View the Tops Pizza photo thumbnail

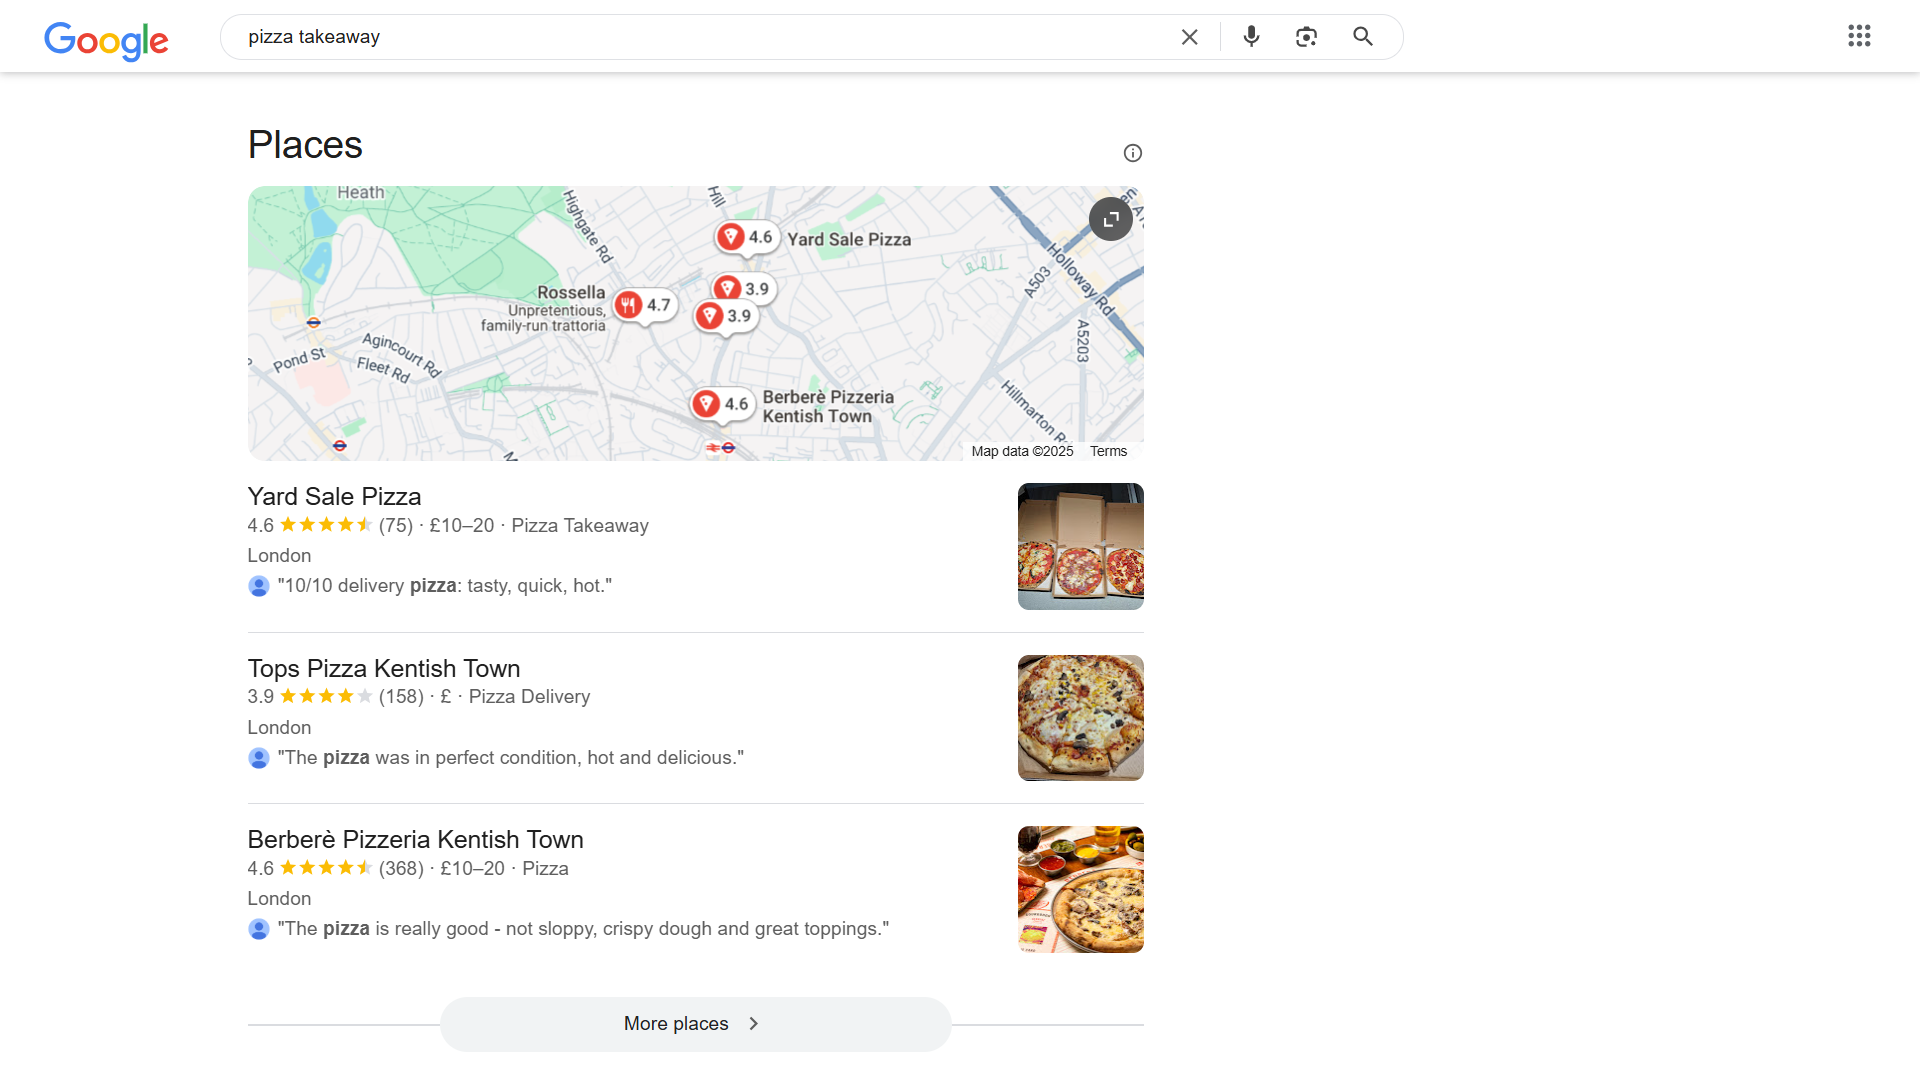coord(1081,718)
